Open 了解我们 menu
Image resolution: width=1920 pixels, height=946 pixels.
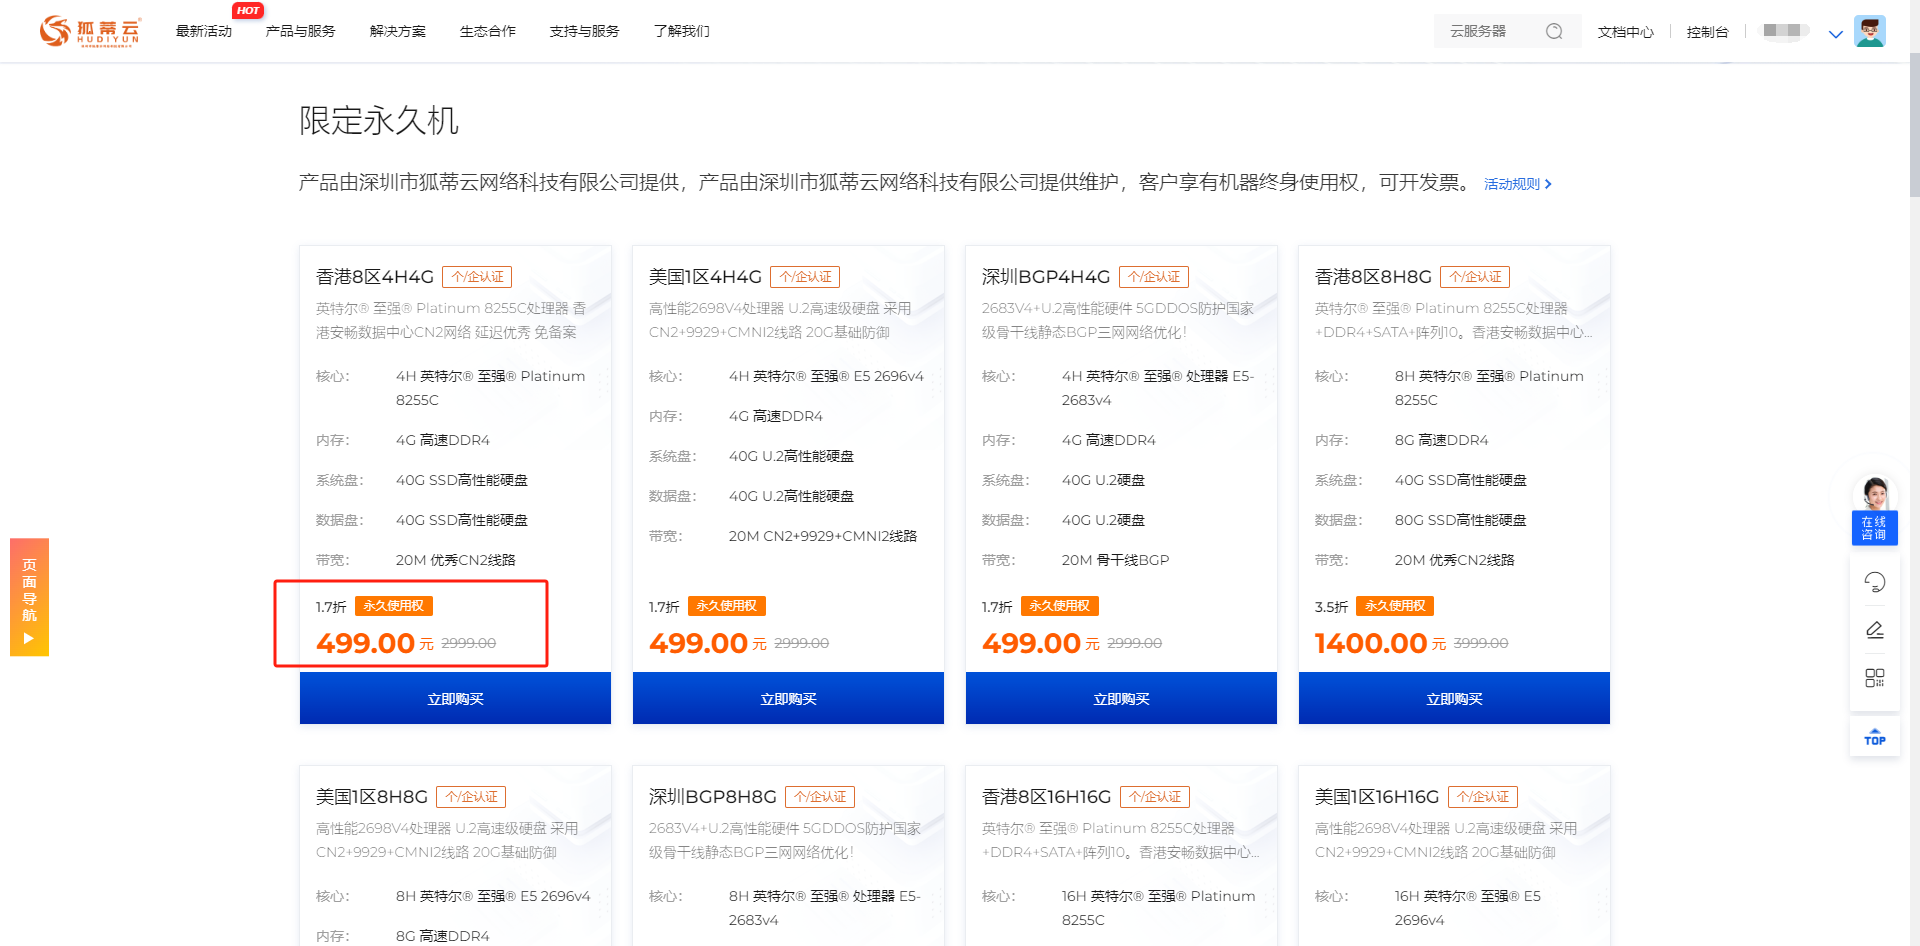click(x=682, y=32)
